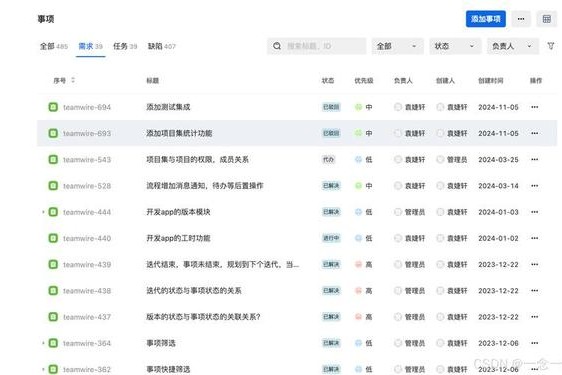
Task: Open item 添加测试集成
Action: (x=168, y=107)
